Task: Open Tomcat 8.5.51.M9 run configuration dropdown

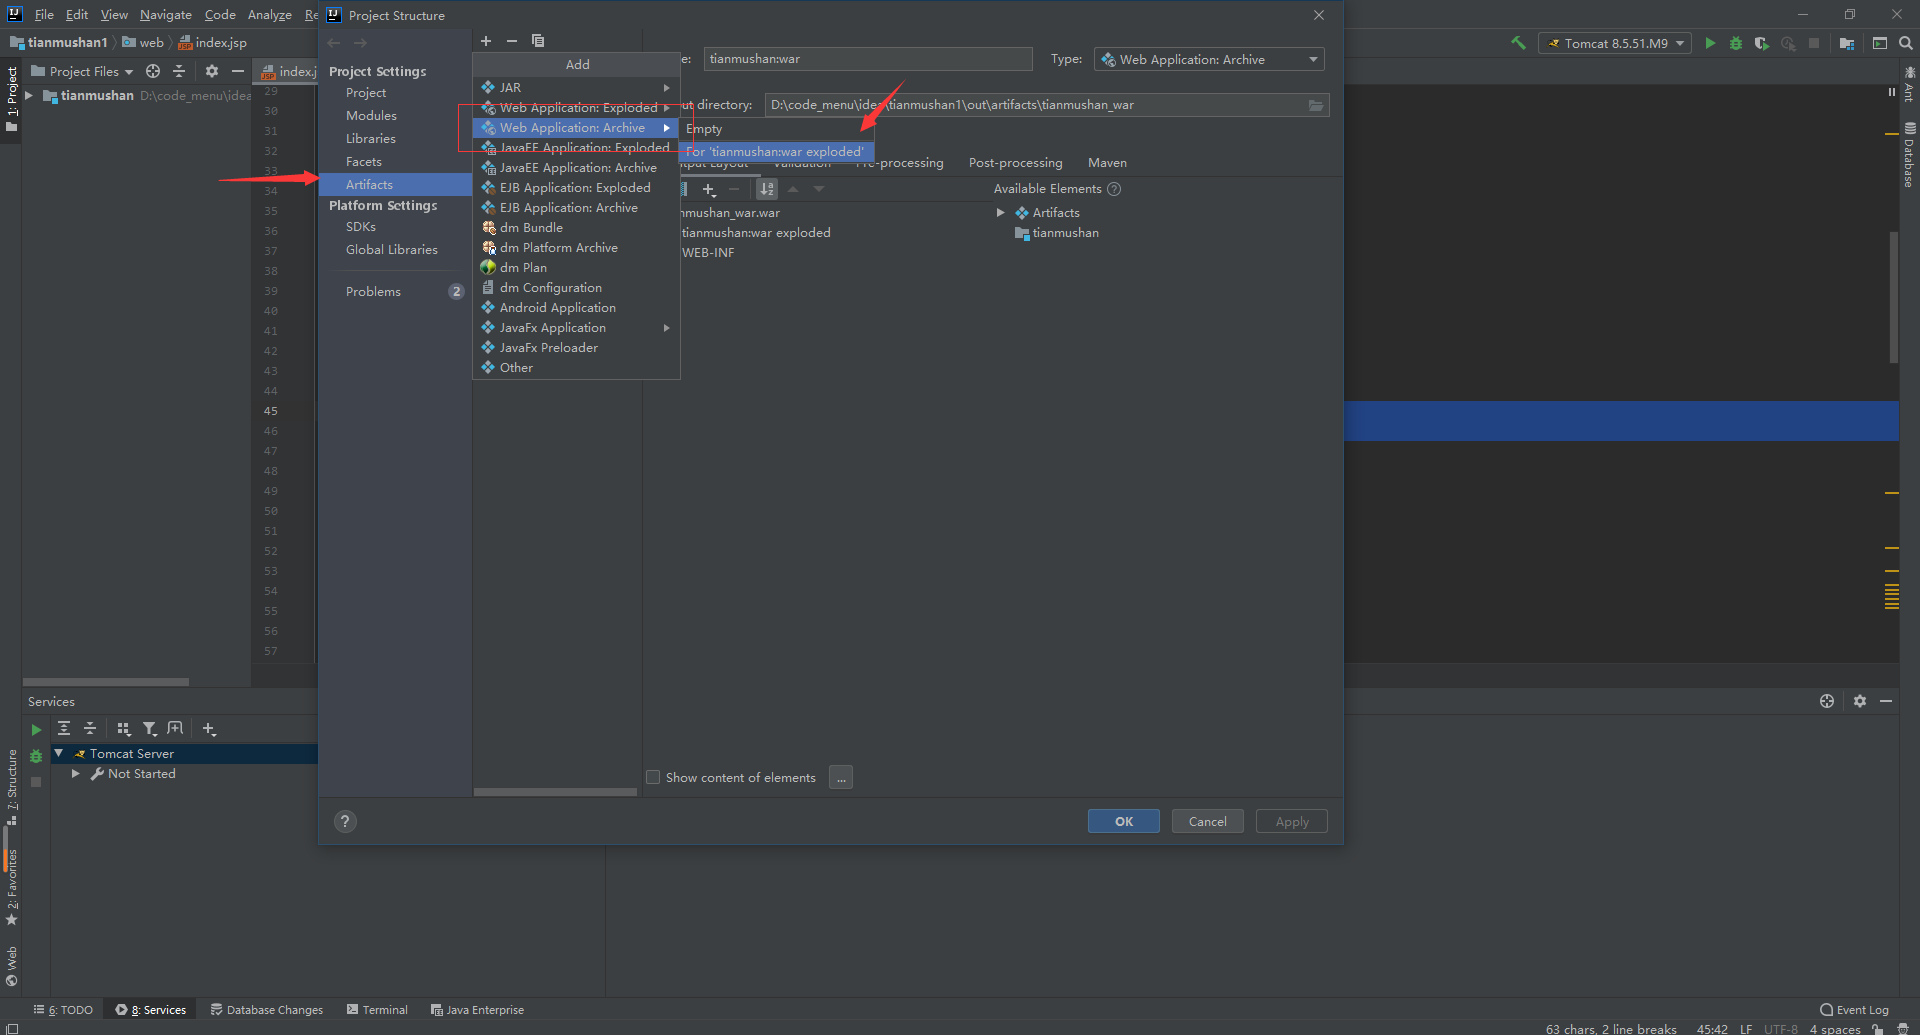Action: (1615, 43)
